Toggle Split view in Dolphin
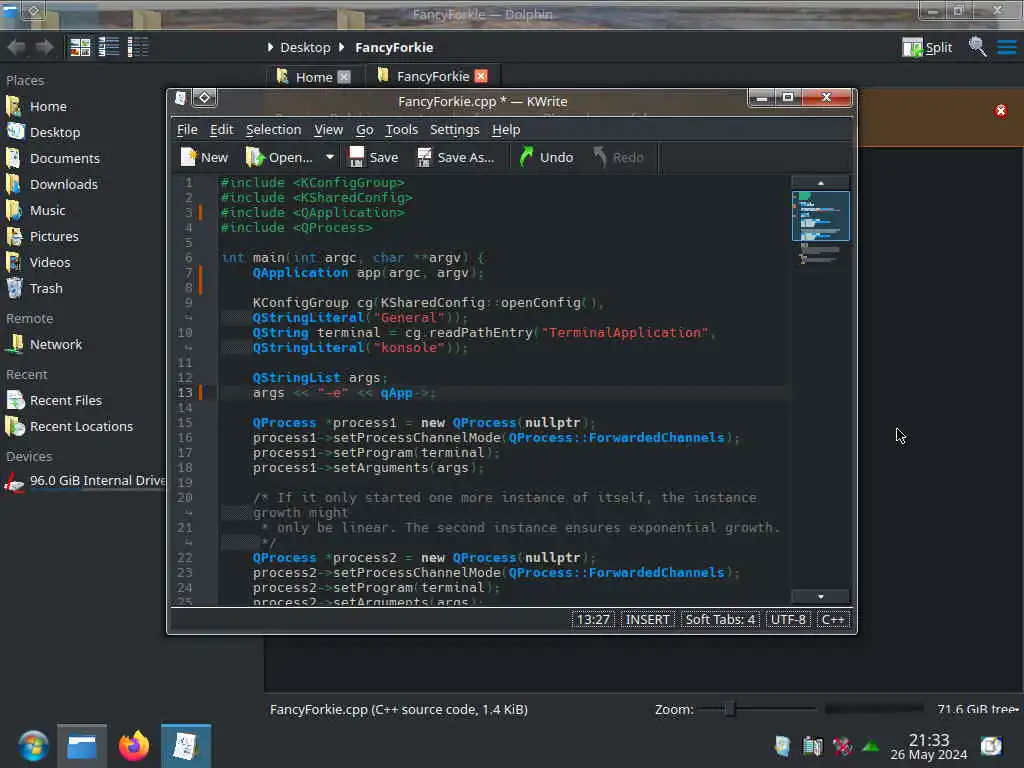 click(927, 48)
